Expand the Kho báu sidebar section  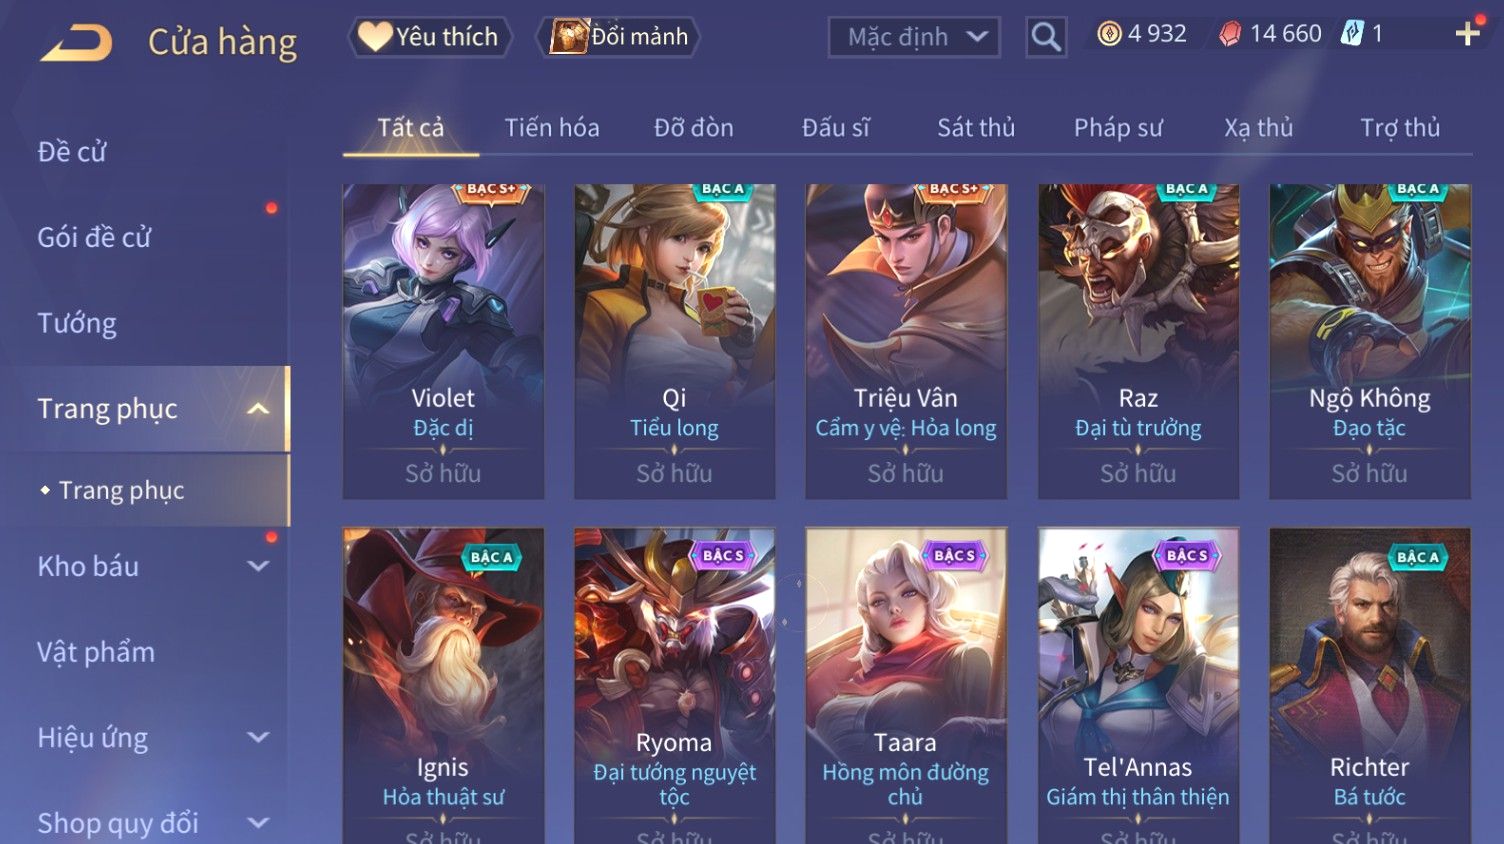click(258, 566)
